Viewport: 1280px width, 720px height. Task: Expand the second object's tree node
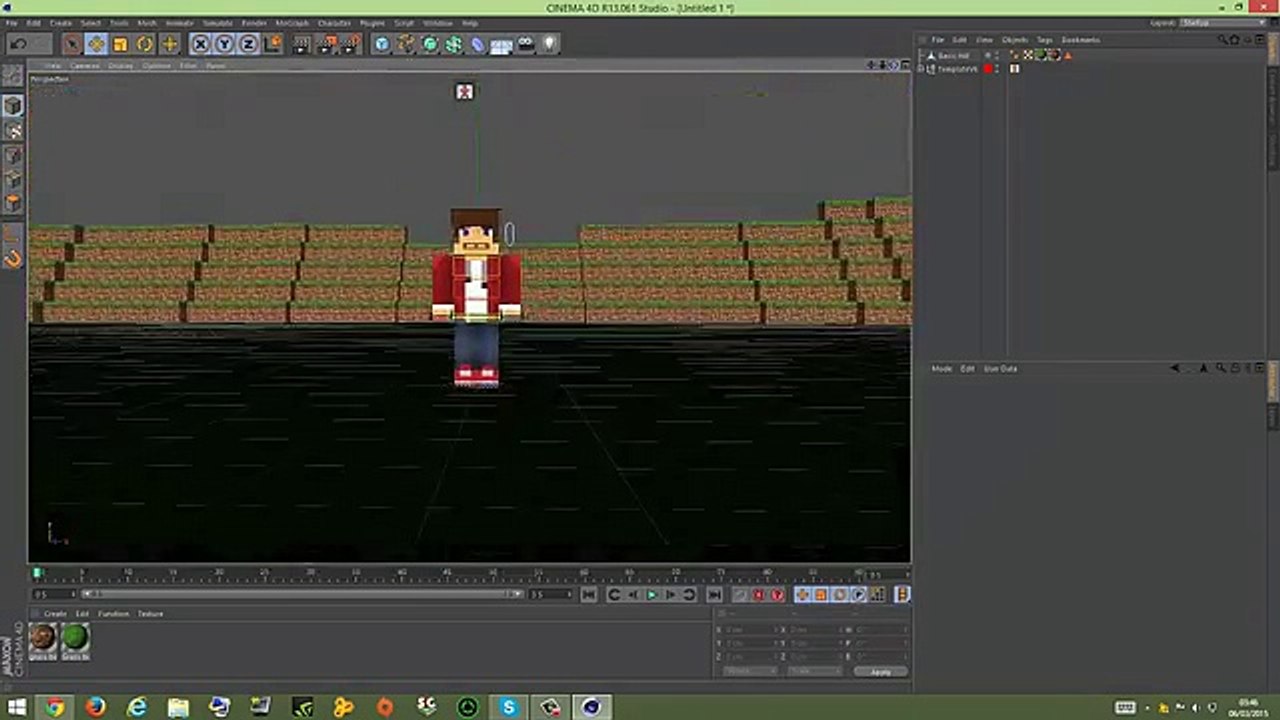tap(921, 69)
